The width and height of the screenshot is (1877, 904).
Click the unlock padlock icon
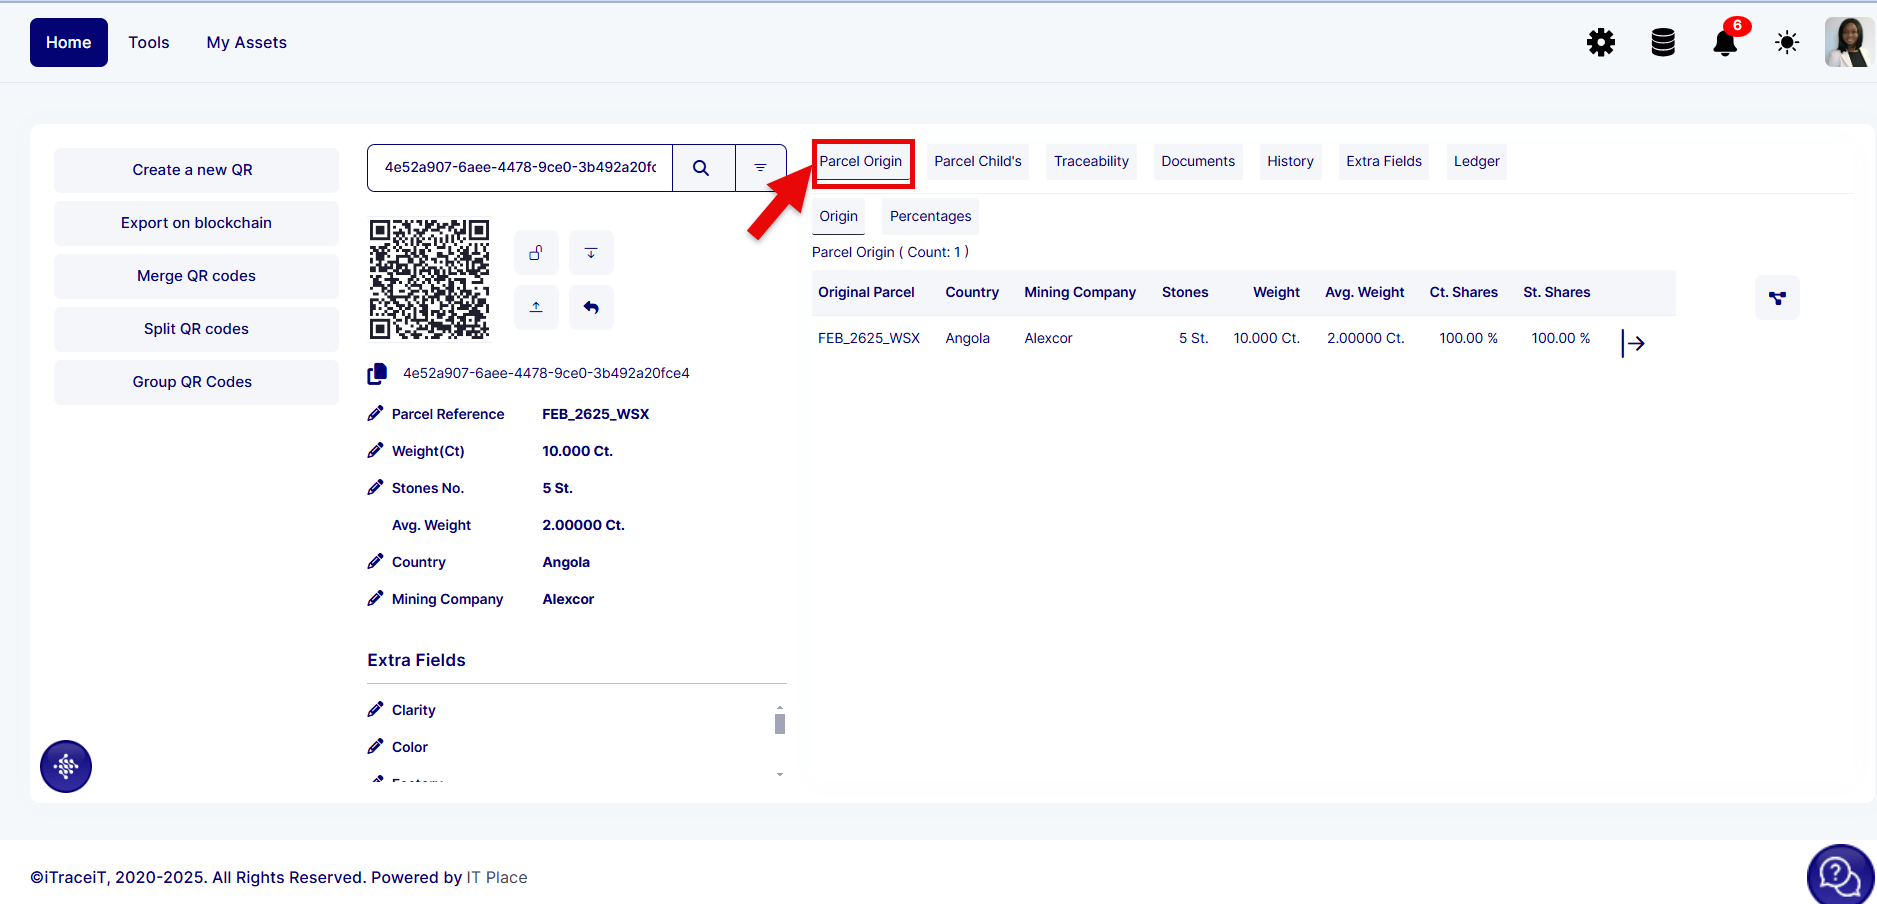(x=536, y=253)
